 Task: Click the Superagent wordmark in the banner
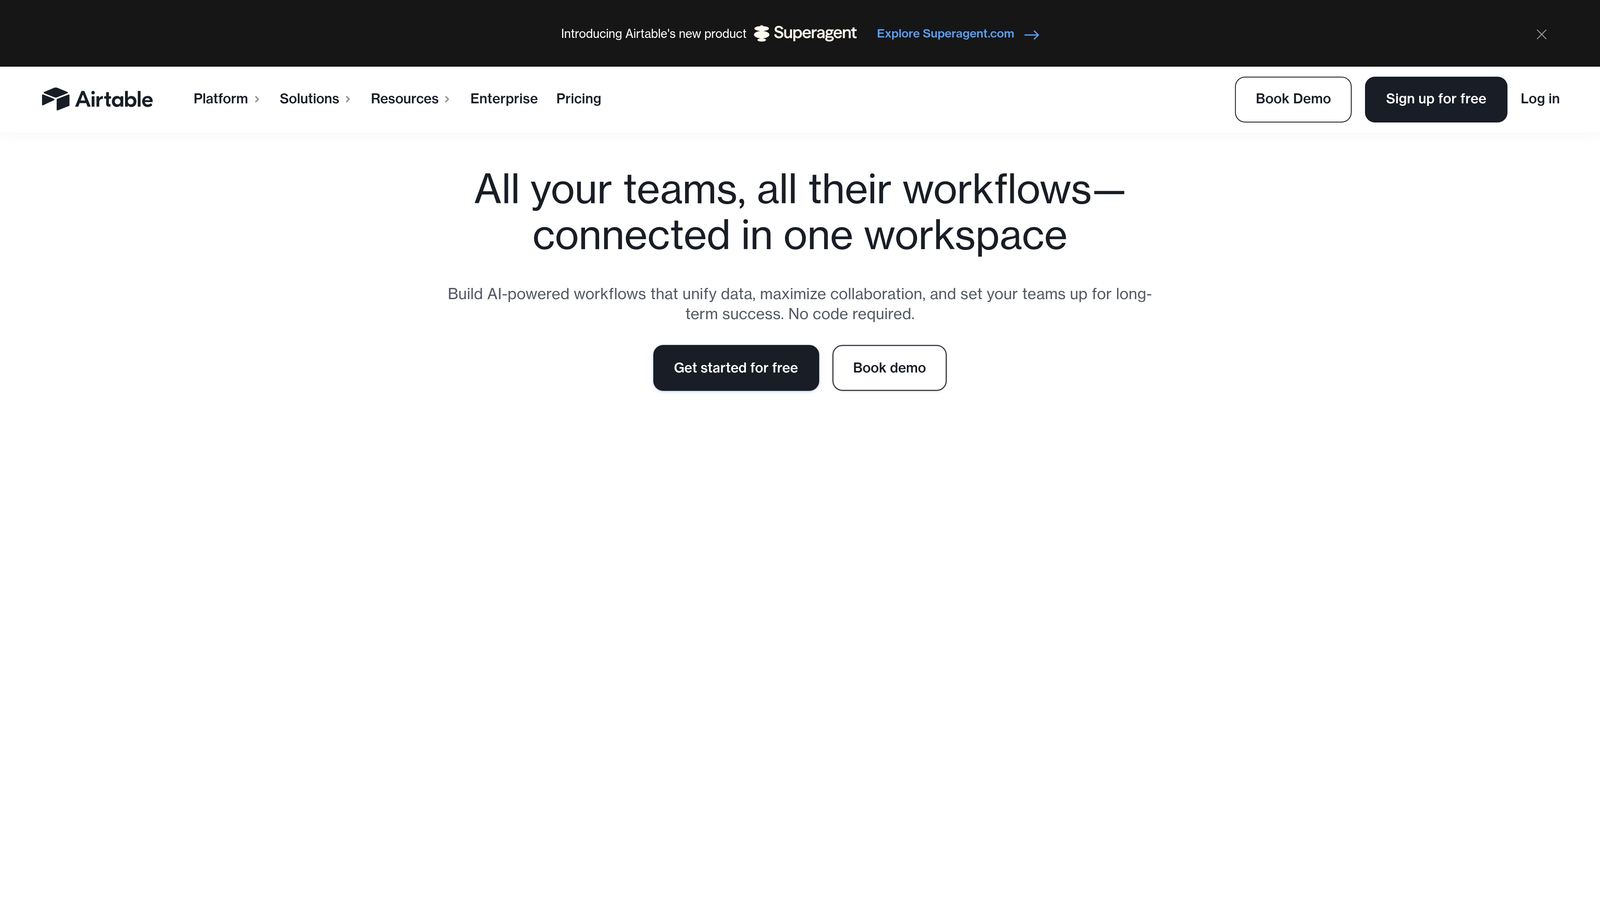815,33
